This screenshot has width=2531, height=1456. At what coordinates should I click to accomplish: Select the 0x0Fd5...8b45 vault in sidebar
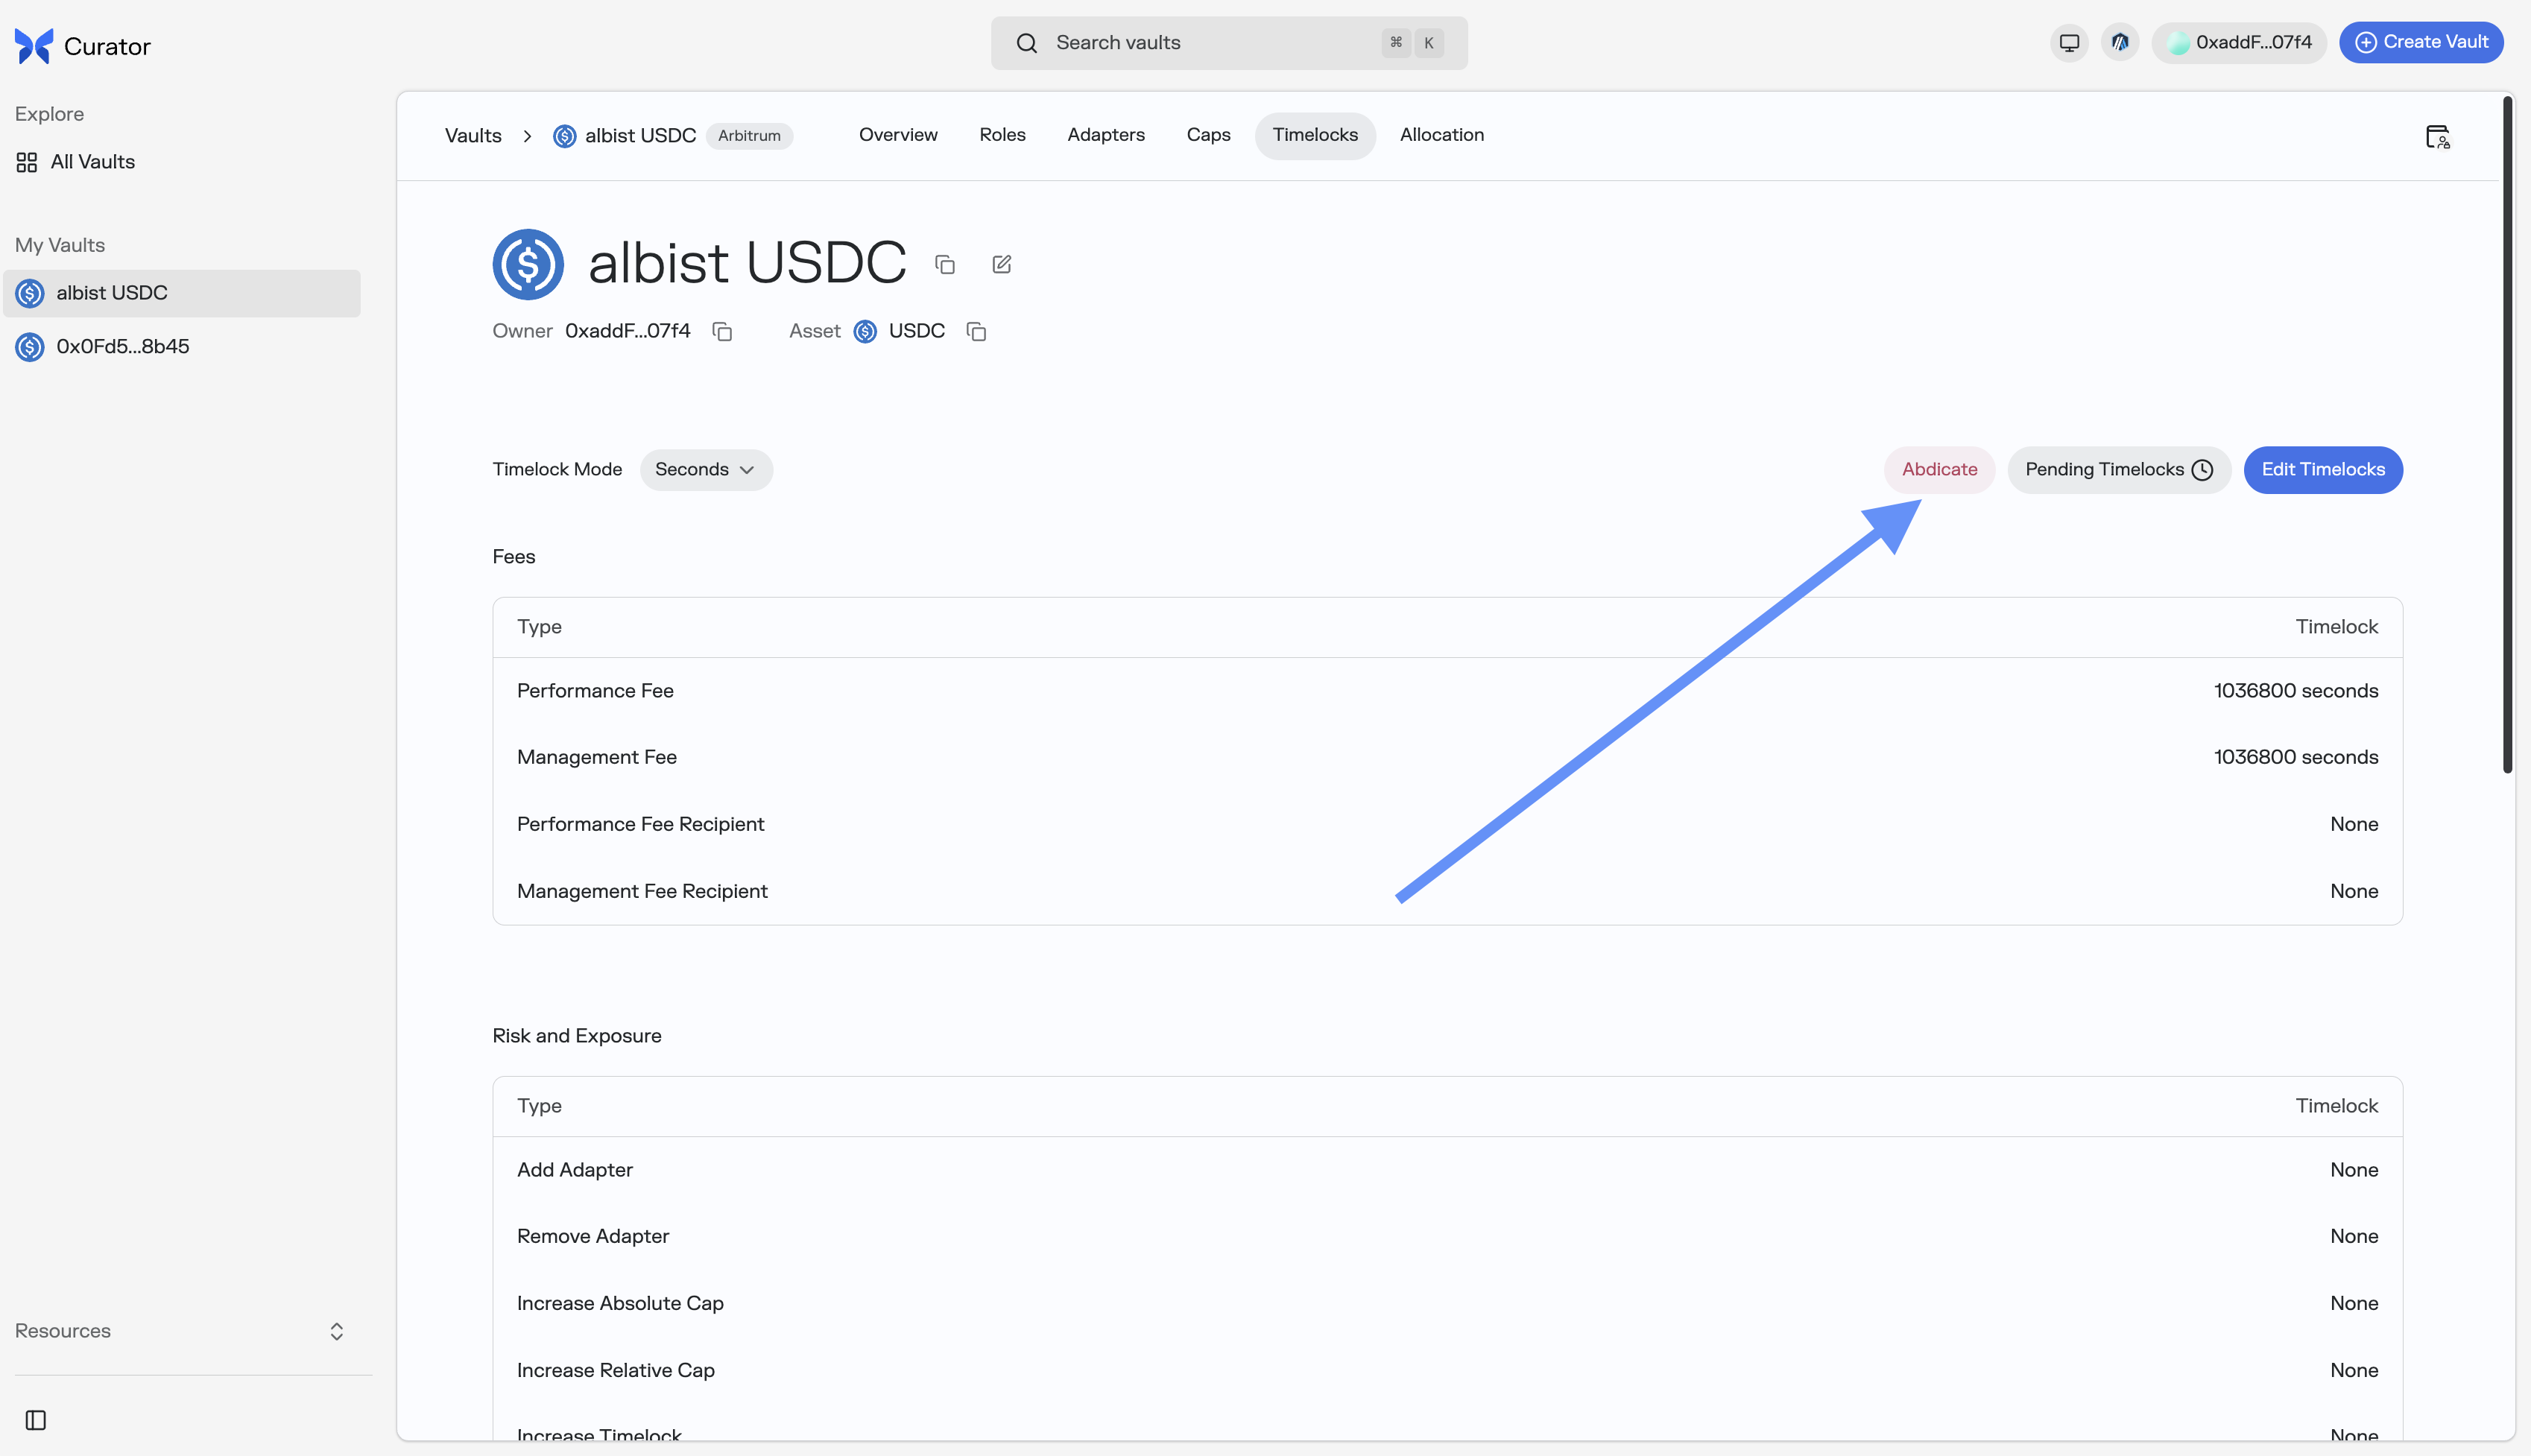(x=122, y=347)
